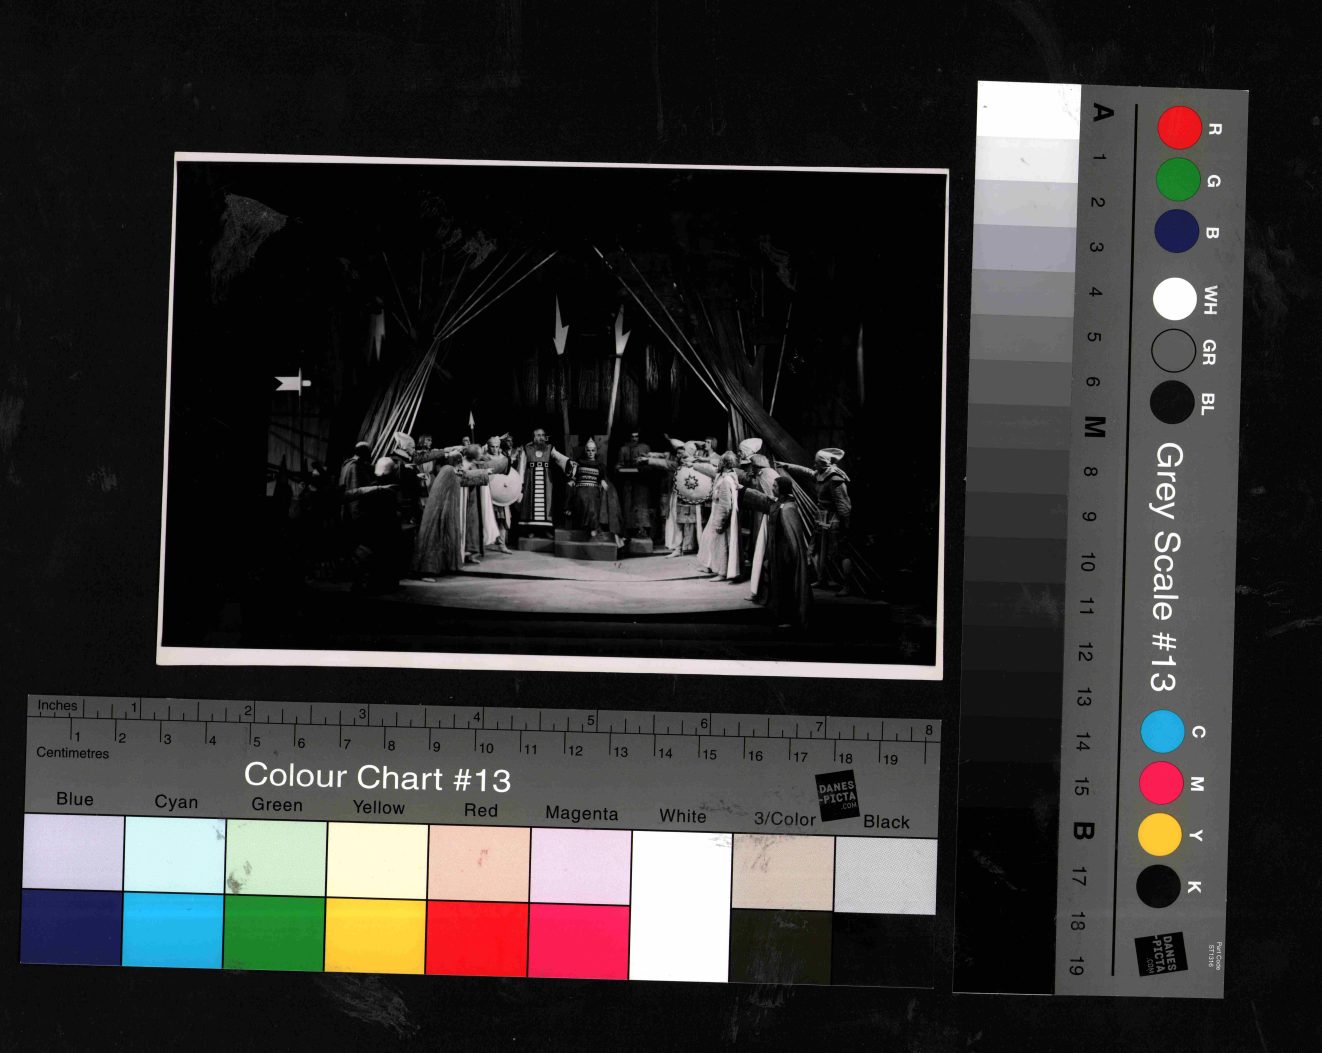This screenshot has width=1322, height=1053.
Task: Choose the yellow circle labeled Y
Action: pyautogui.click(x=1160, y=835)
